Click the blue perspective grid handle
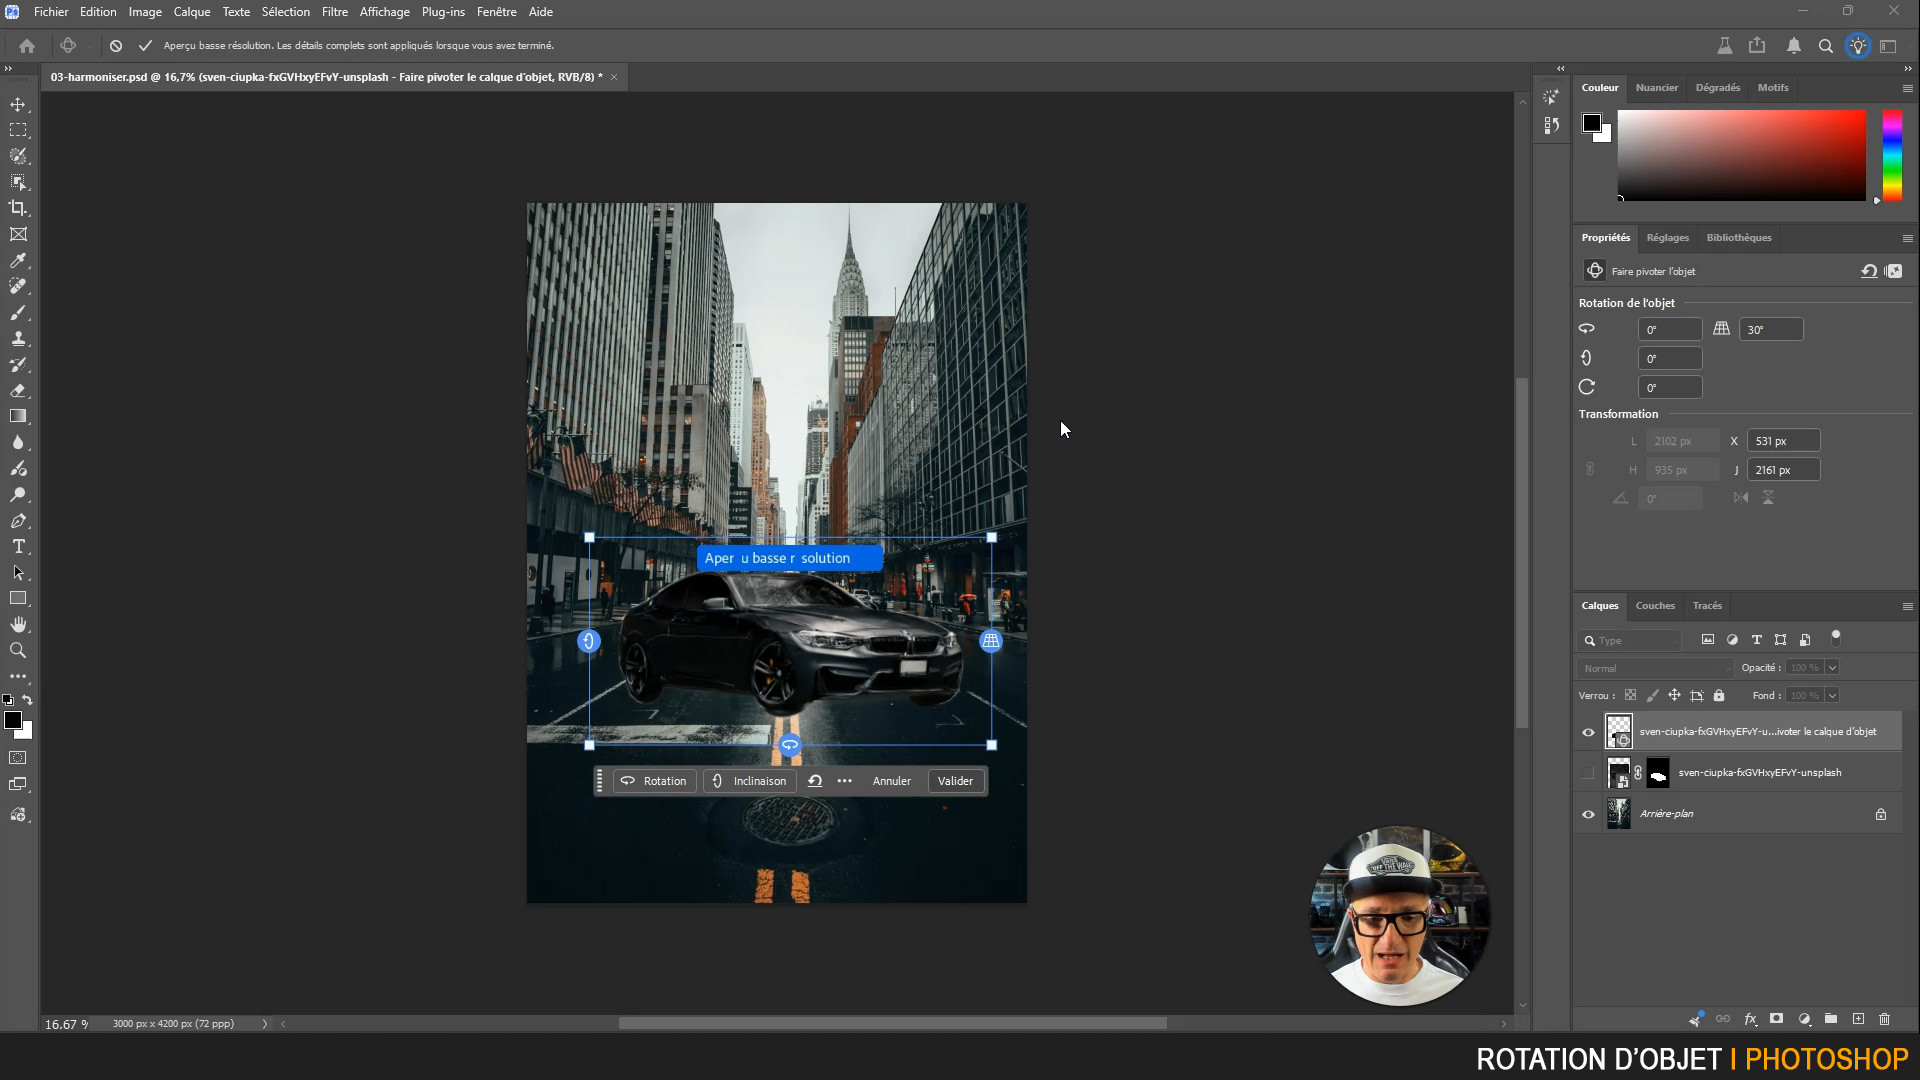1920x1080 pixels. (991, 641)
